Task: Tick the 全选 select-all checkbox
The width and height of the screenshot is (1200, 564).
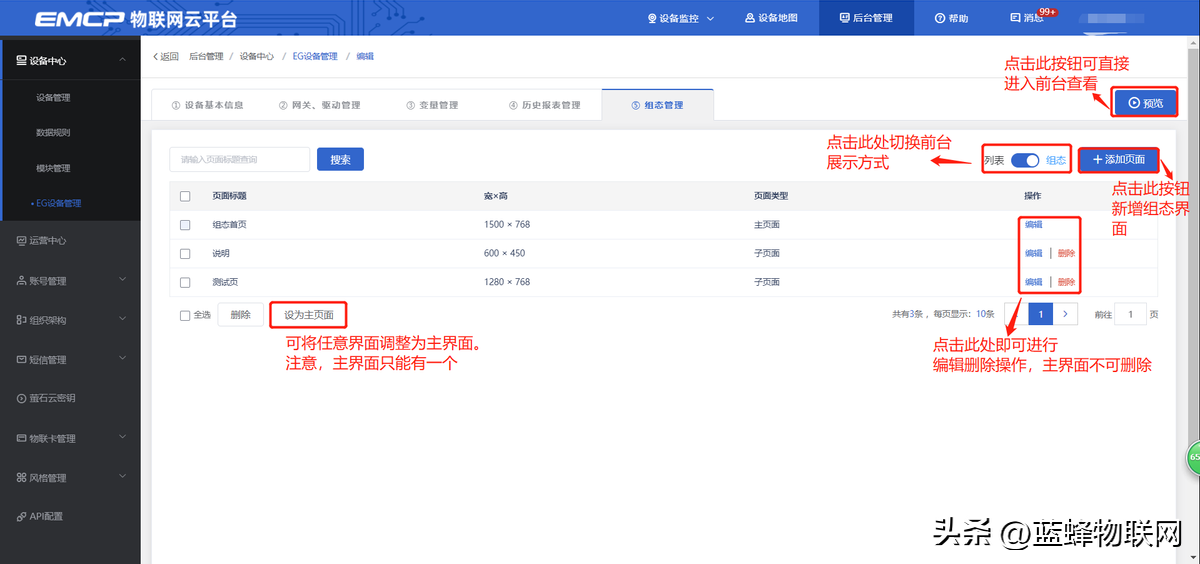Action: click(x=185, y=315)
